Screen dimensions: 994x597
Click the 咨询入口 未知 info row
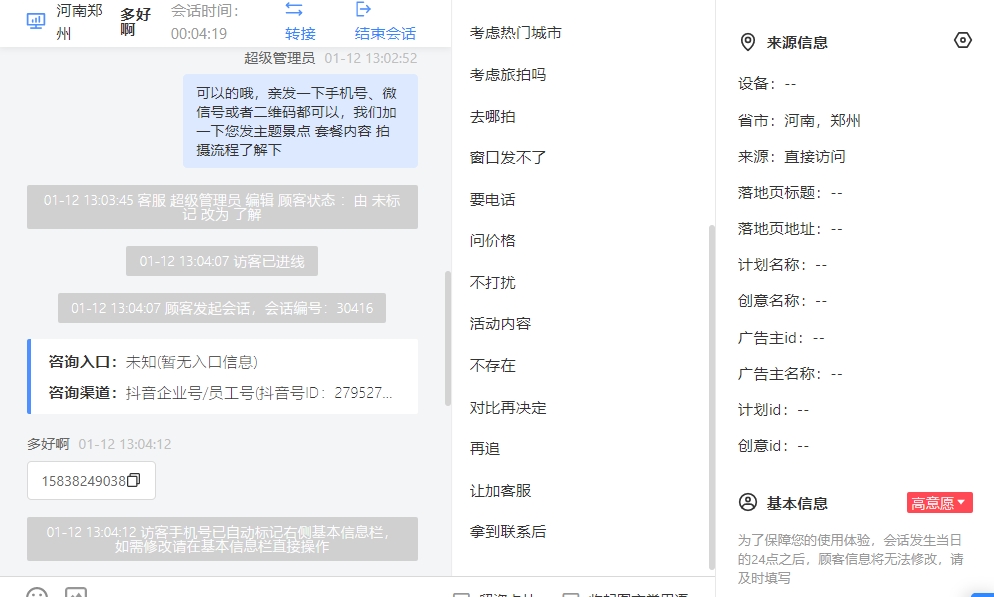point(153,362)
